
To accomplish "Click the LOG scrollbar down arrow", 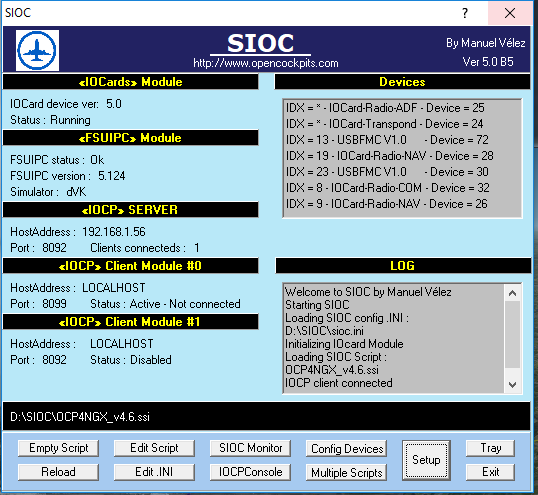I will point(513,385).
